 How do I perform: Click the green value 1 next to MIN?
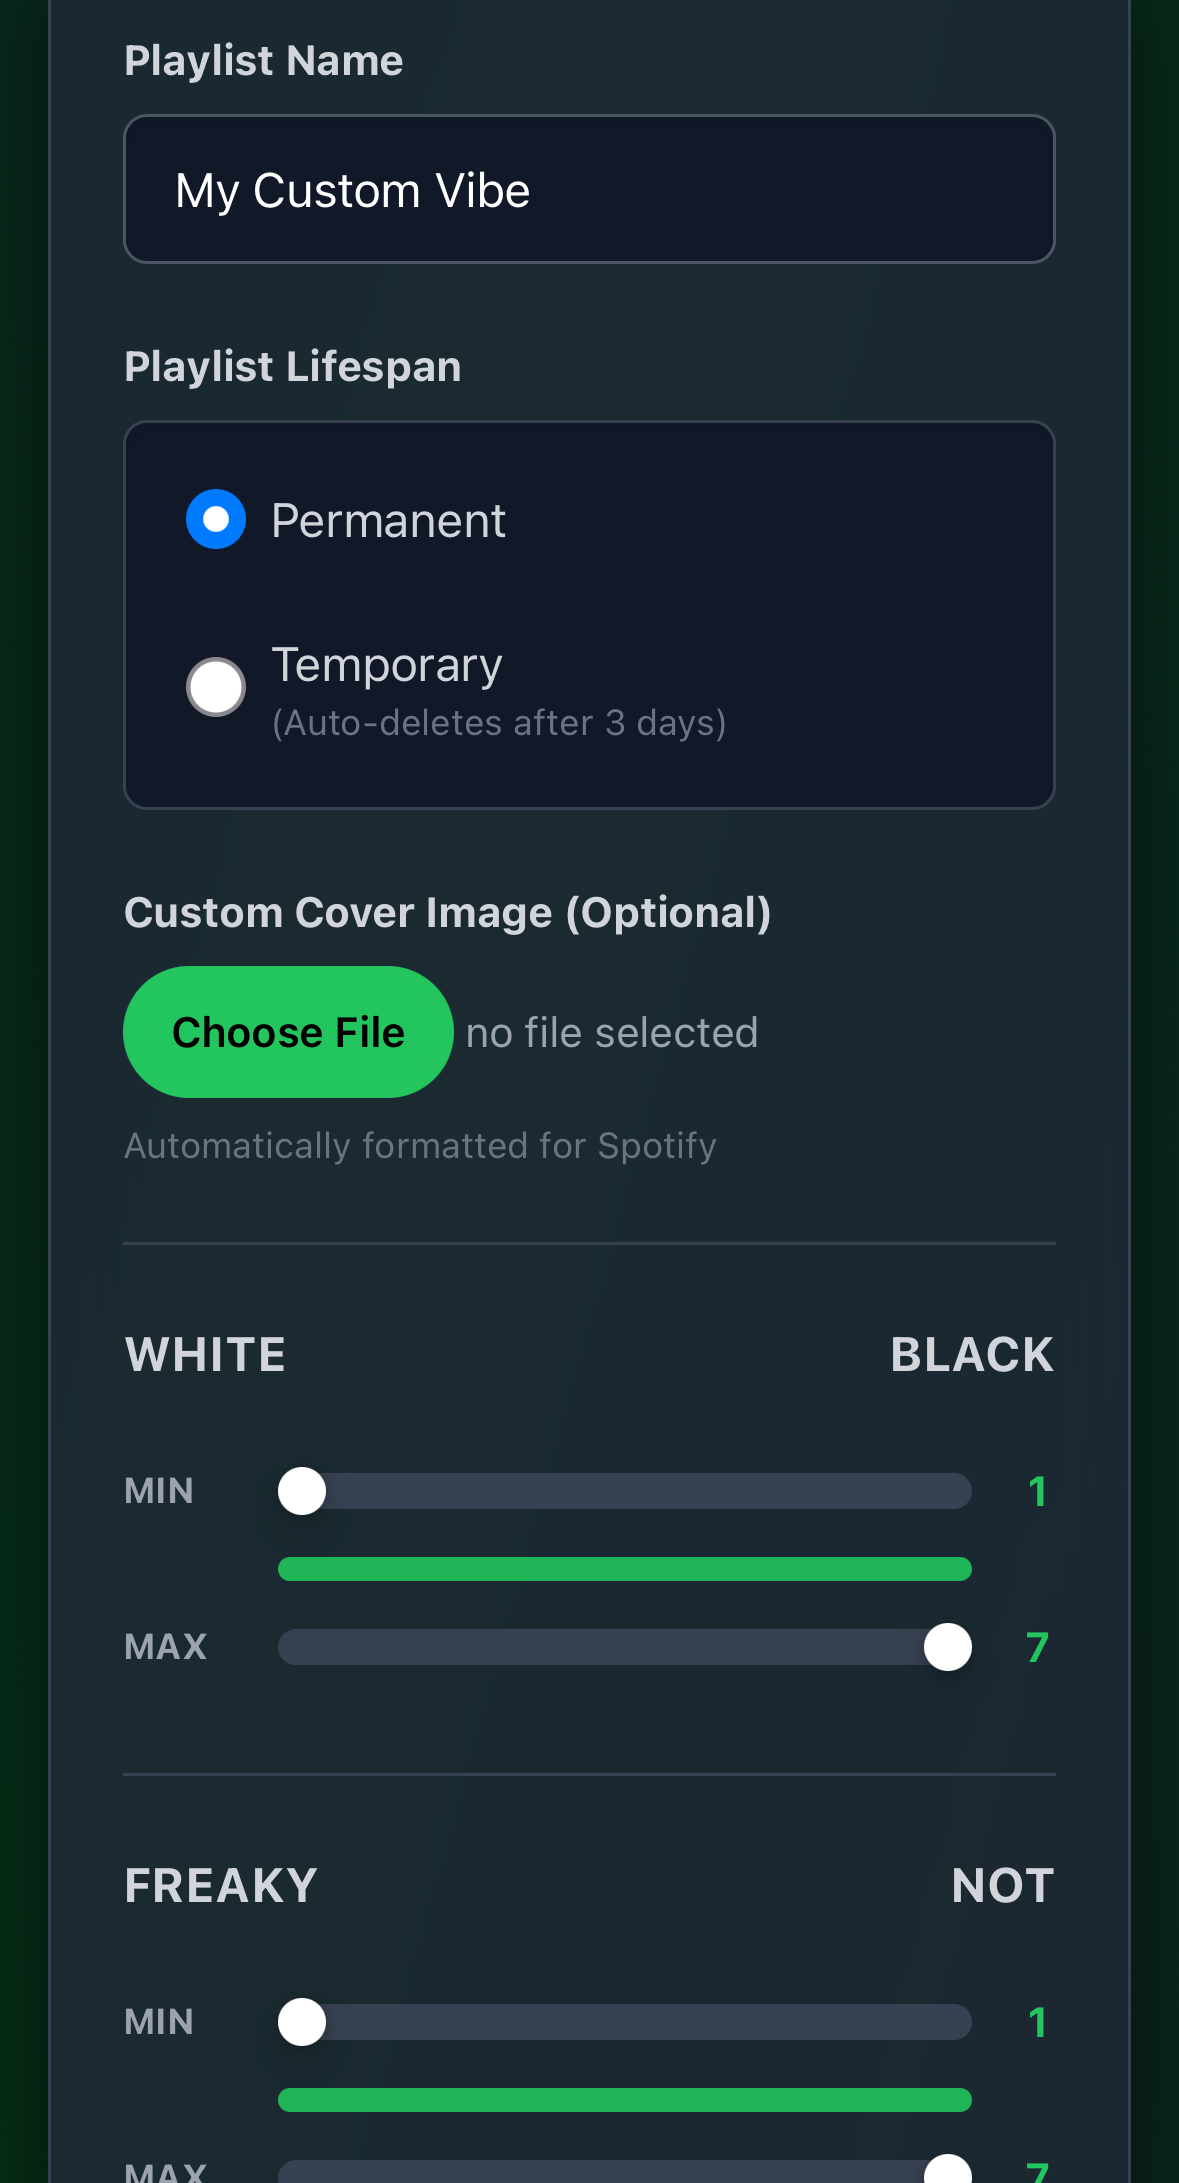[1038, 1492]
